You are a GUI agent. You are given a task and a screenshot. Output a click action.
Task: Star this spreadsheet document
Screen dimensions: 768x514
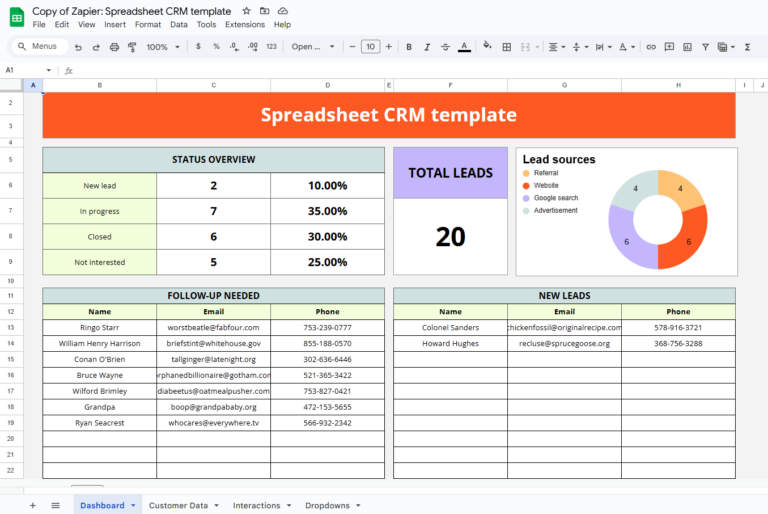pos(246,10)
